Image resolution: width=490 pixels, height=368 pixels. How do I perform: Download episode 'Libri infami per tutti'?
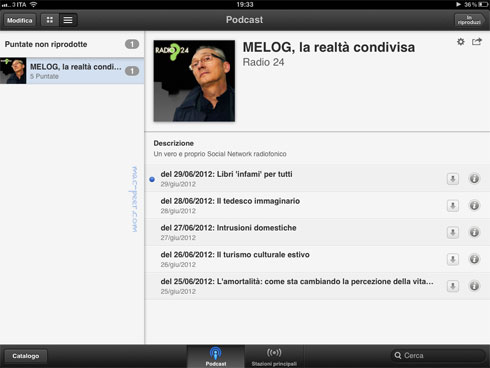pos(453,179)
